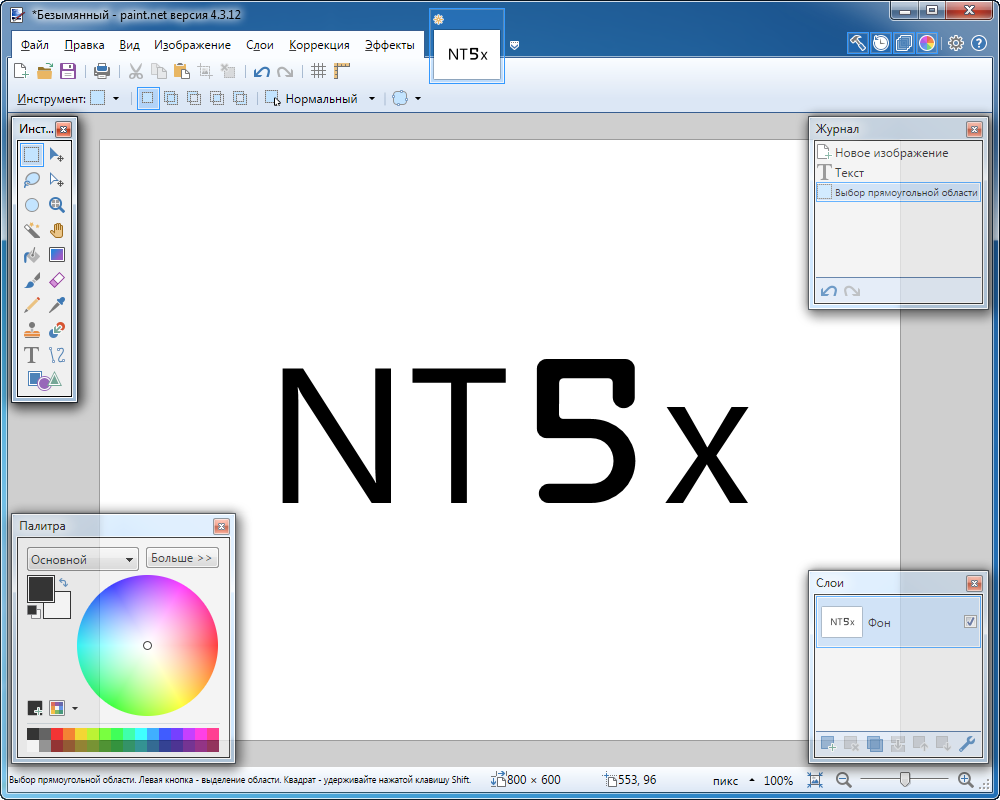Activate the Color Picker eyedropper tool

[57, 305]
